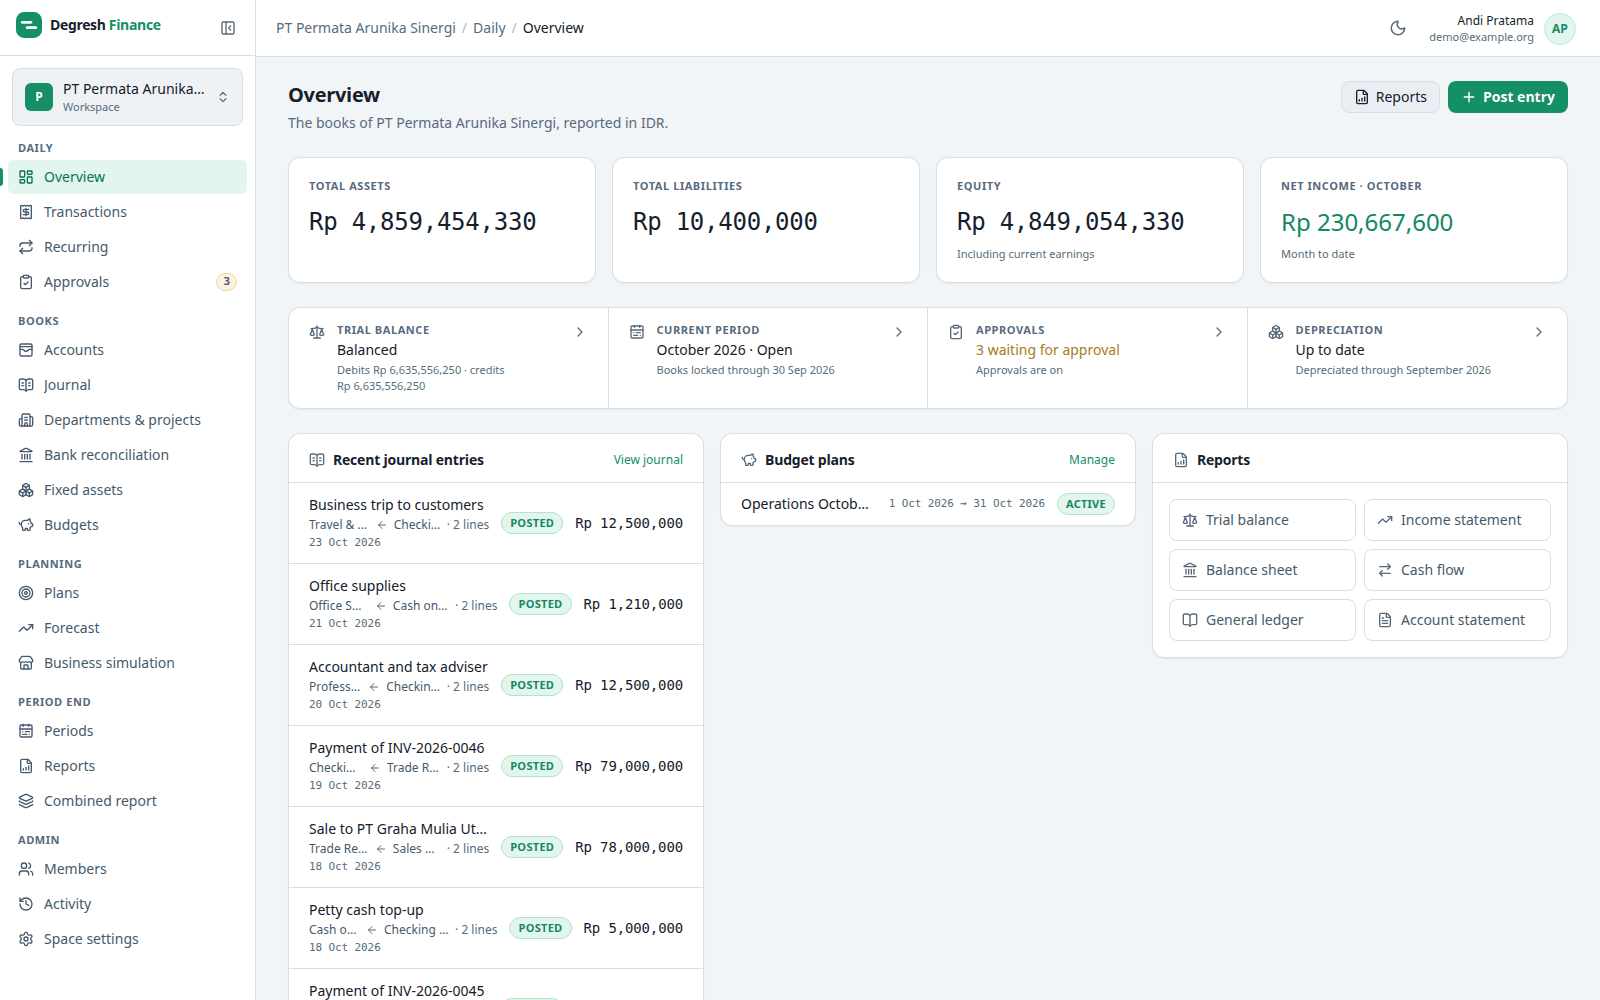Screen dimensions: 1600x1000
Task: Expand the Approvals card chevron
Action: pos(1219,332)
